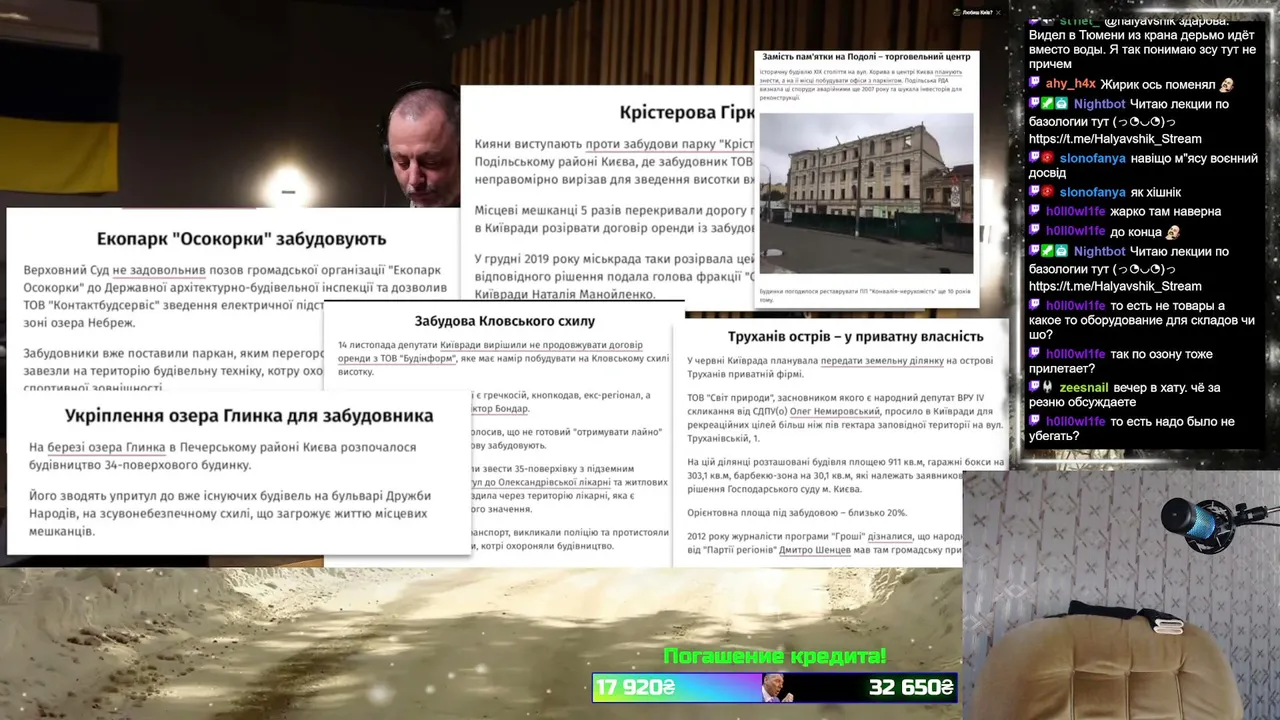
Task: Click the heading 'Замість пам'ятки на Подолі – торговельний центр'
Action: (x=866, y=57)
